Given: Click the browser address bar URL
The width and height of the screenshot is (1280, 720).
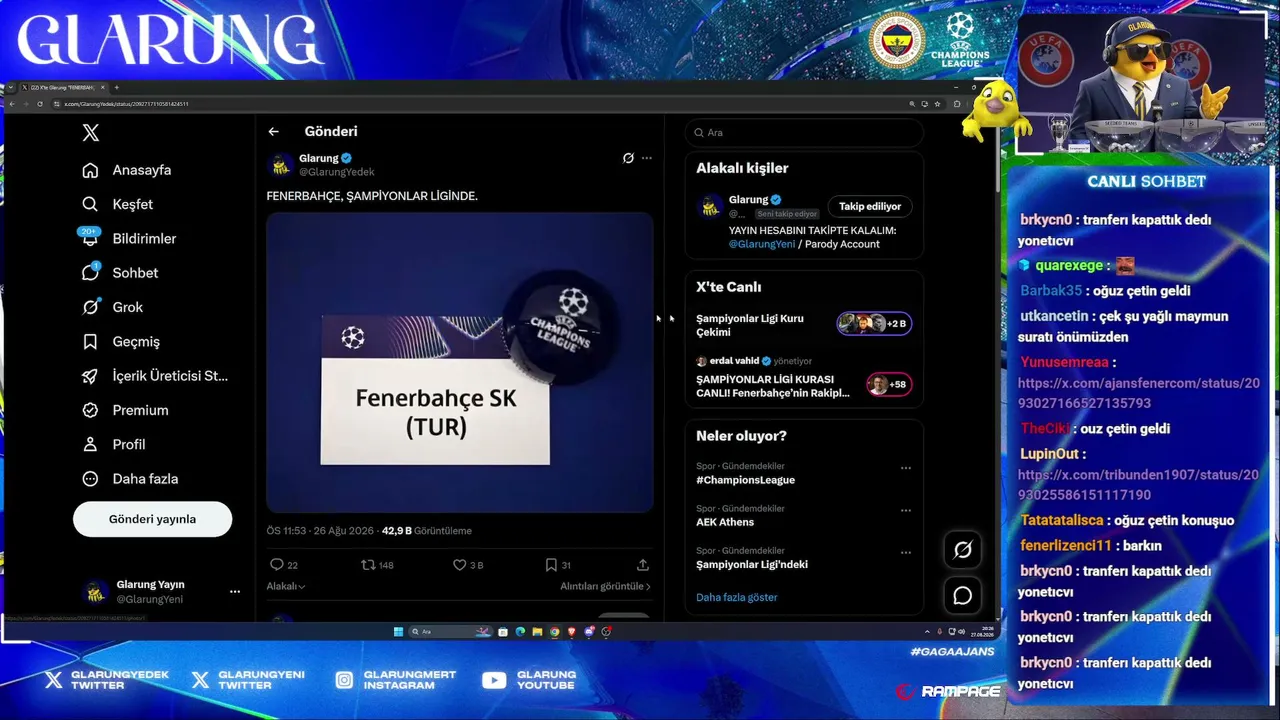Looking at the screenshot, I should click(126, 104).
